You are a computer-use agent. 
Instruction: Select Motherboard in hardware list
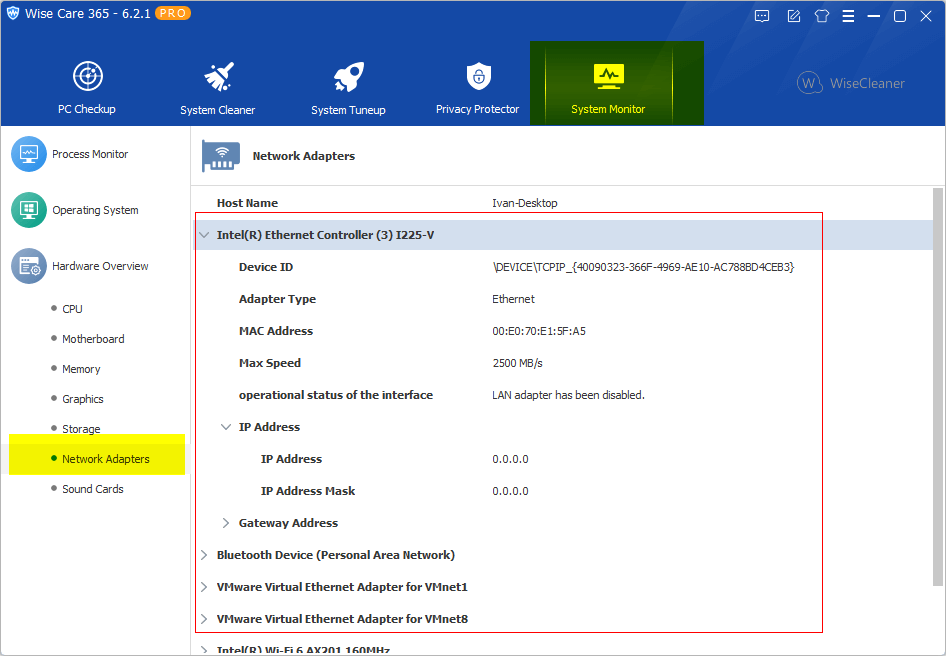[x=94, y=339]
